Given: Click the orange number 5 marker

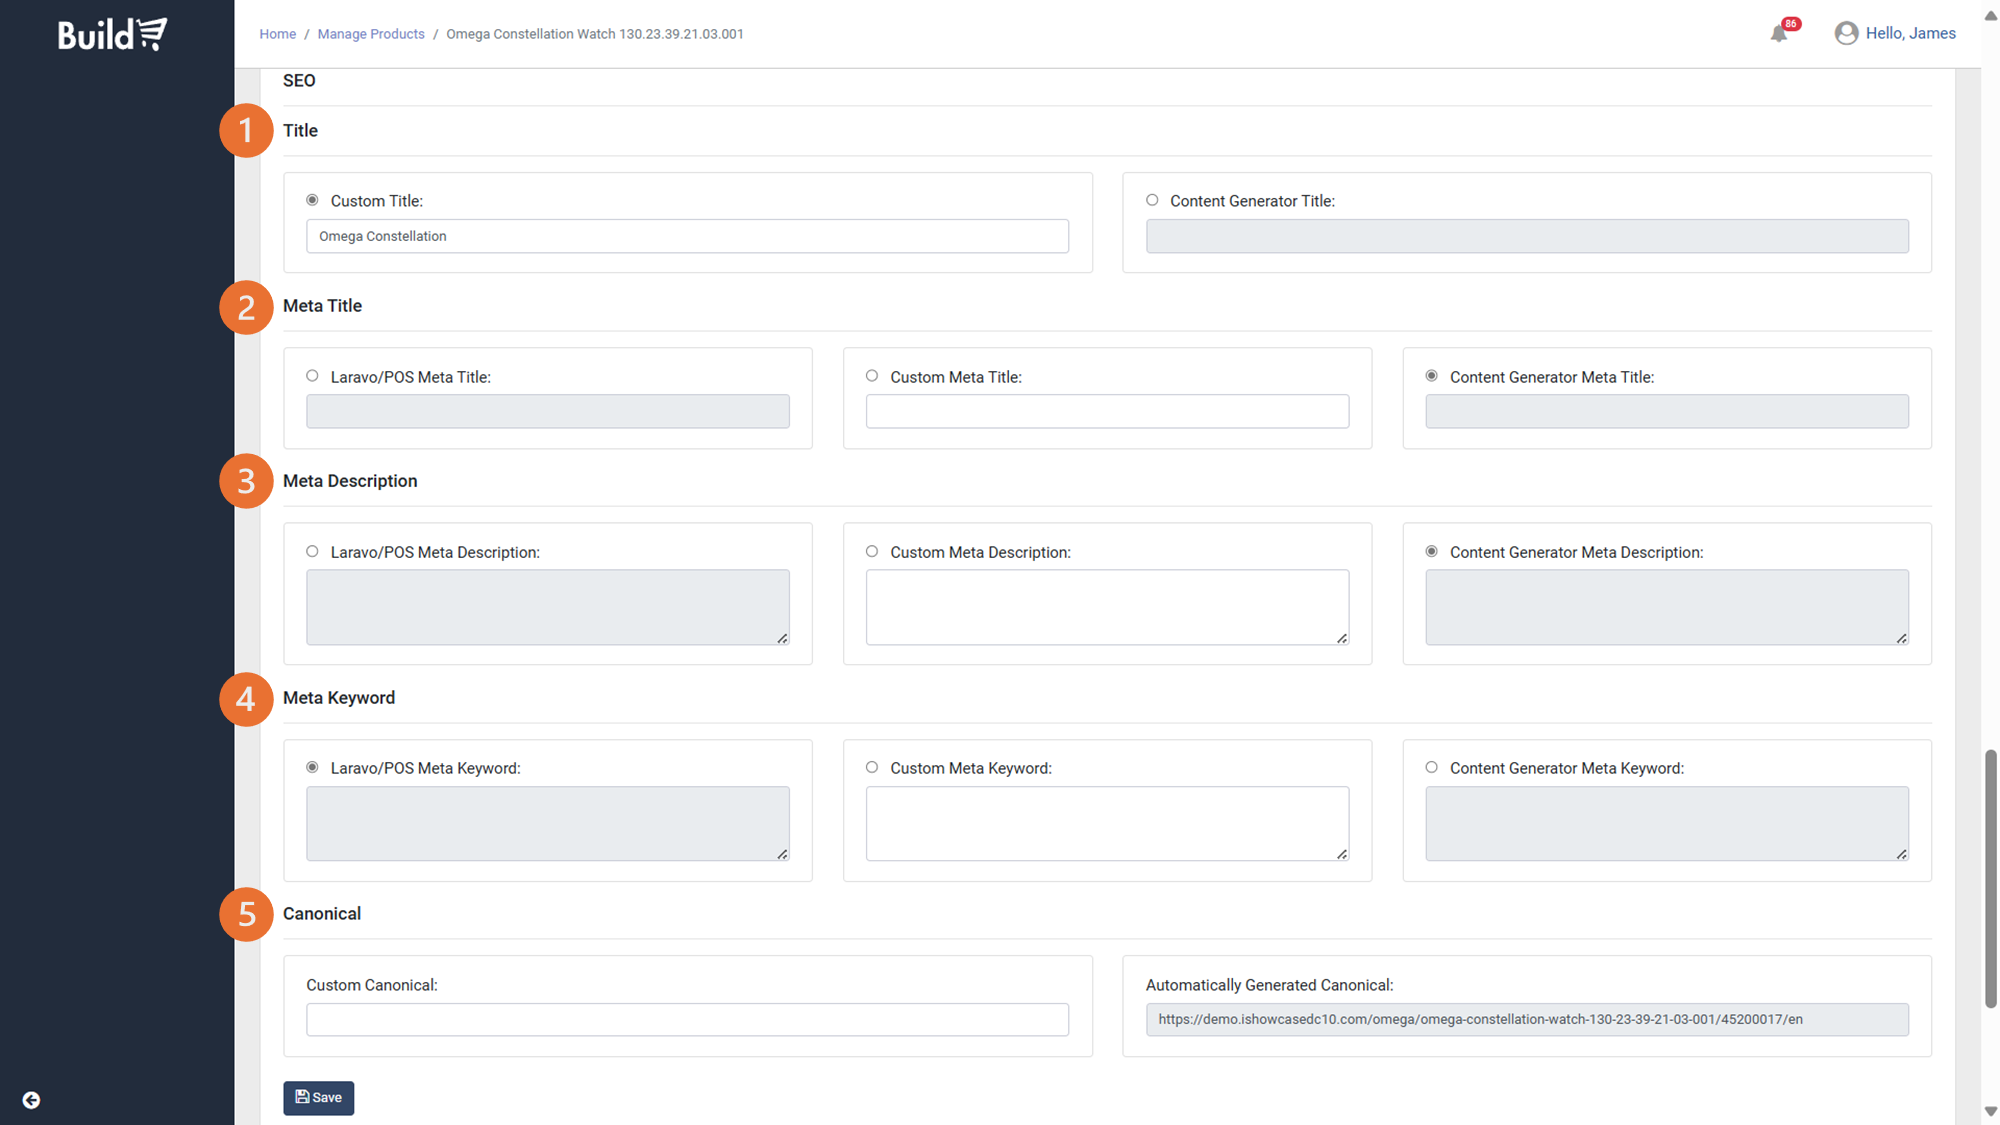Looking at the screenshot, I should coord(246,914).
